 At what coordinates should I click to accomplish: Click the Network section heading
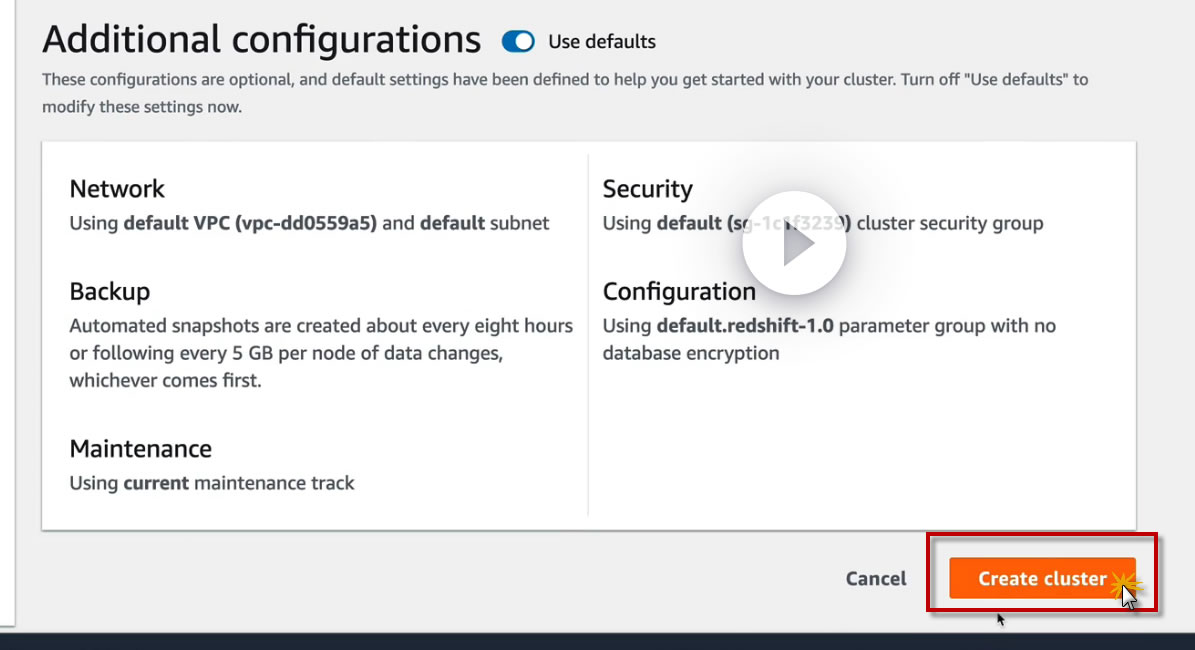pyautogui.click(x=117, y=189)
